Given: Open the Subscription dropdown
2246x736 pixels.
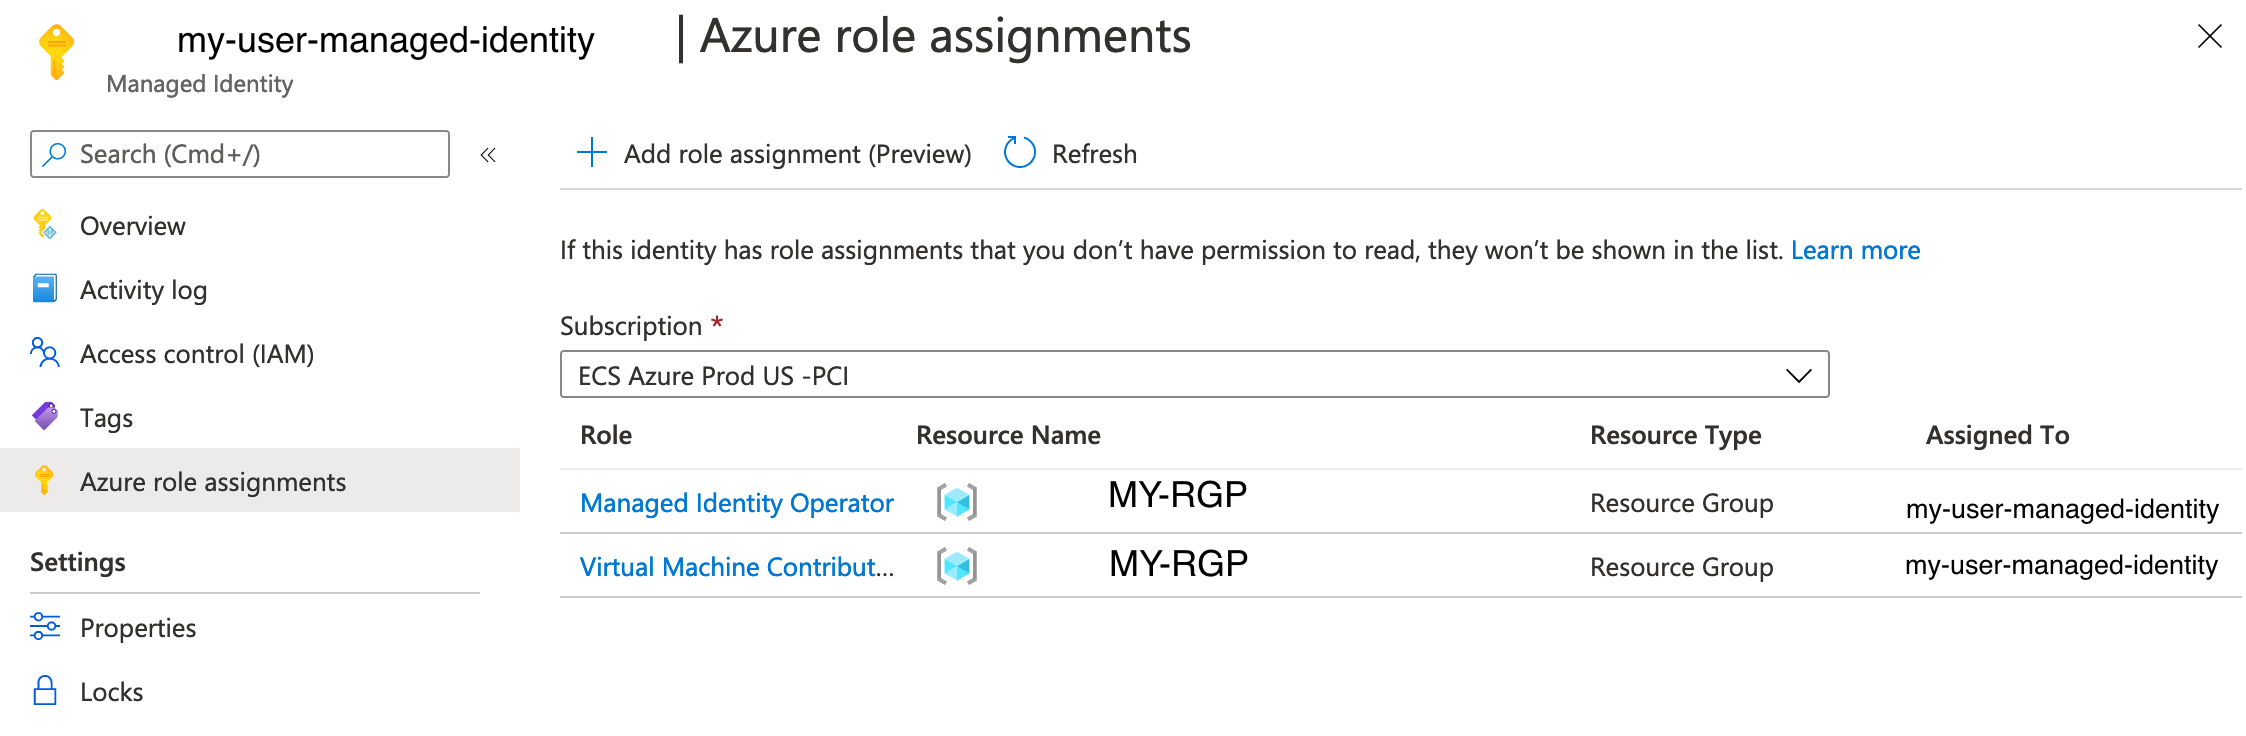Looking at the screenshot, I should [x=1194, y=375].
